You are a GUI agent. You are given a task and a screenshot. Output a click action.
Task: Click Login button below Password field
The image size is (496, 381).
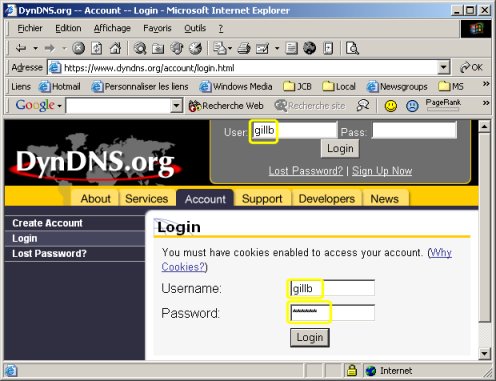(x=310, y=337)
